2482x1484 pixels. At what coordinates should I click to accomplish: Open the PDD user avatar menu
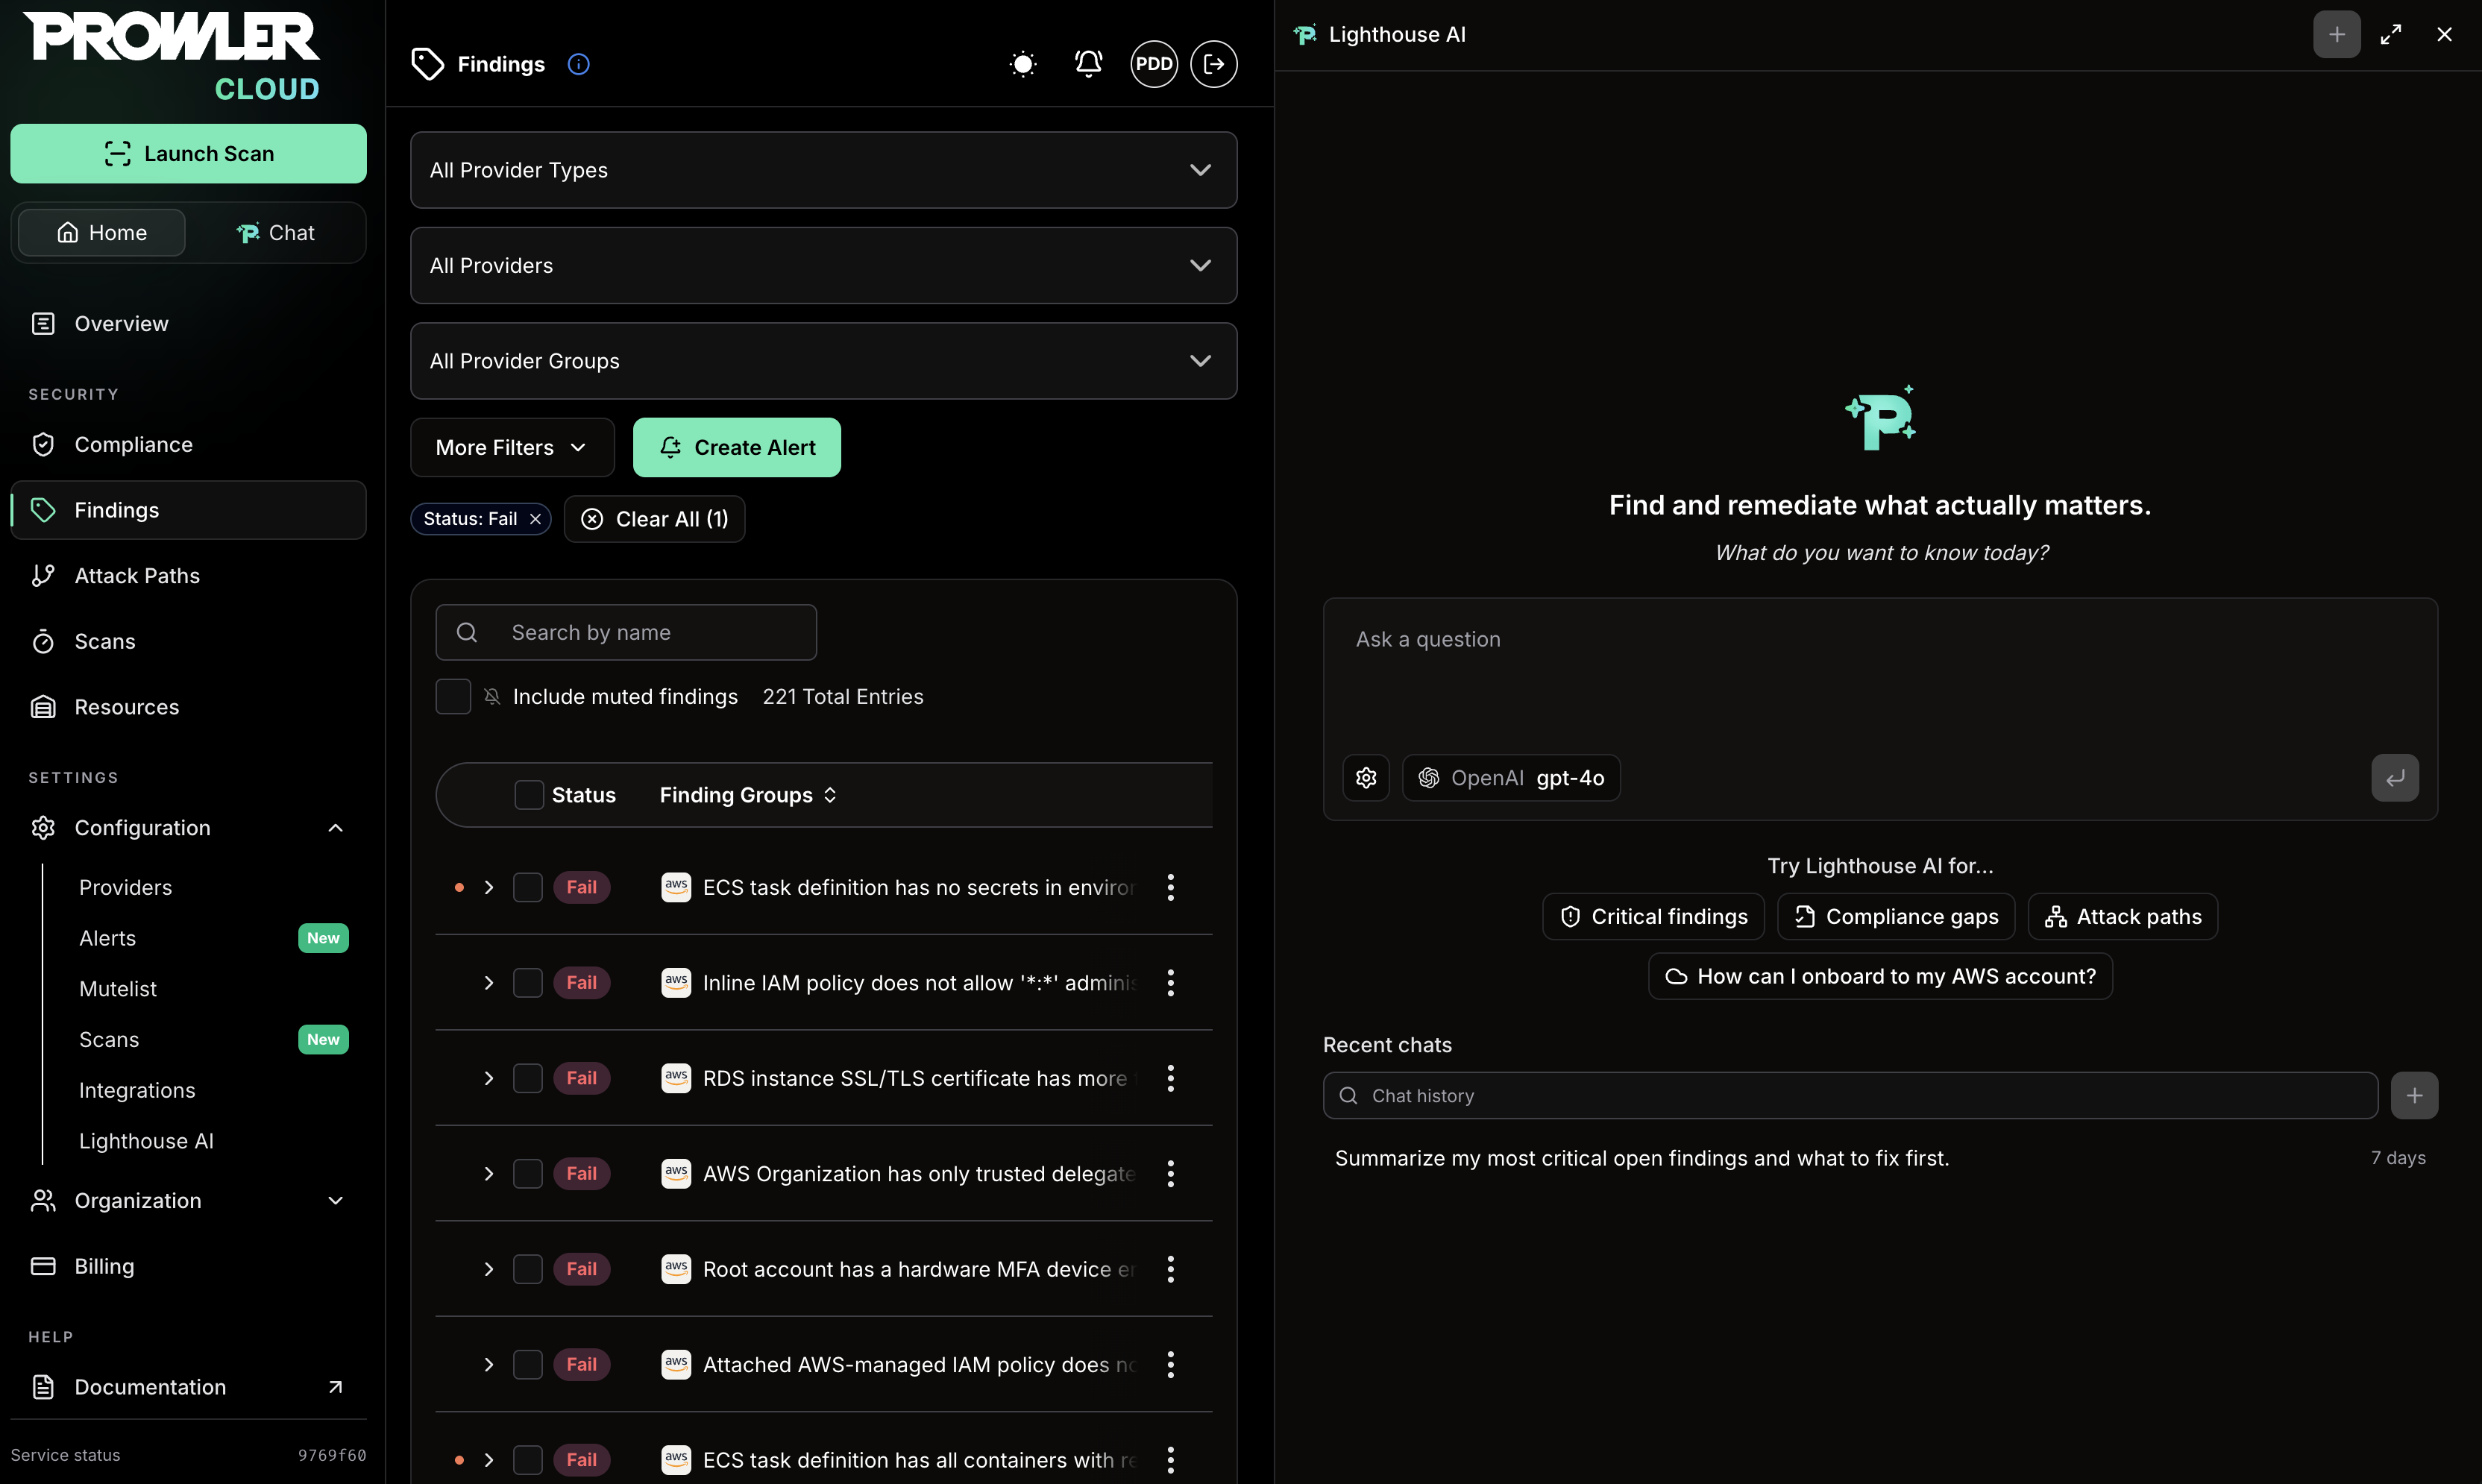pyautogui.click(x=1154, y=64)
